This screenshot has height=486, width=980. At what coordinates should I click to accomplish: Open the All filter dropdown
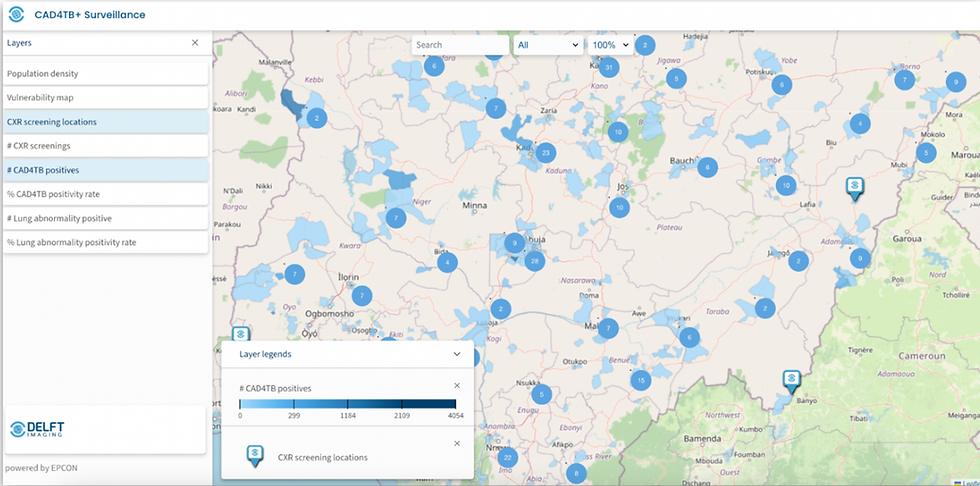549,45
